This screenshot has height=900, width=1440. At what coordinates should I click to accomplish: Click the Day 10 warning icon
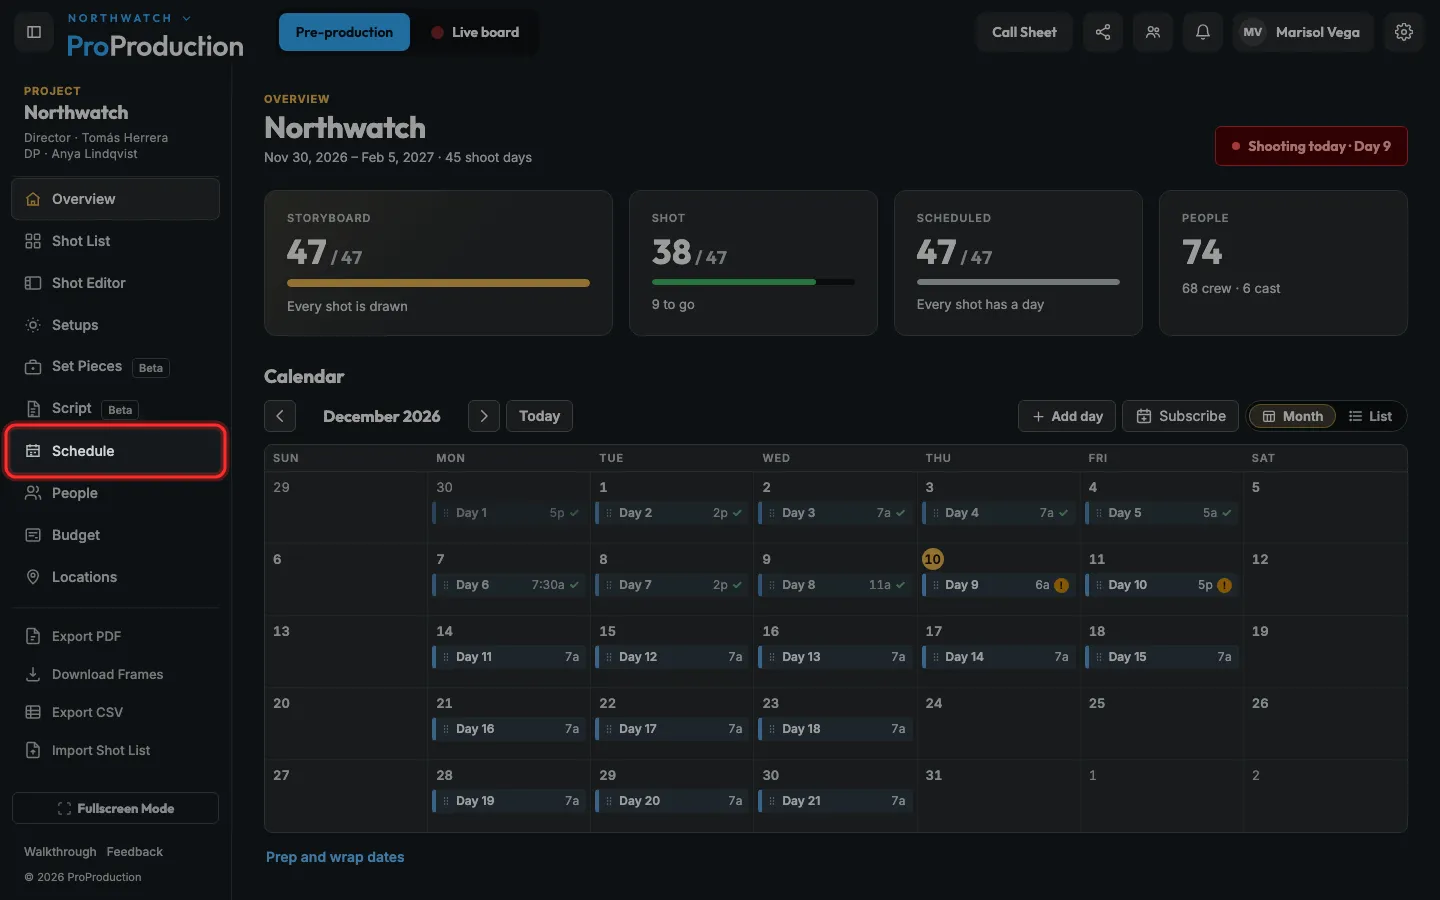(1225, 585)
